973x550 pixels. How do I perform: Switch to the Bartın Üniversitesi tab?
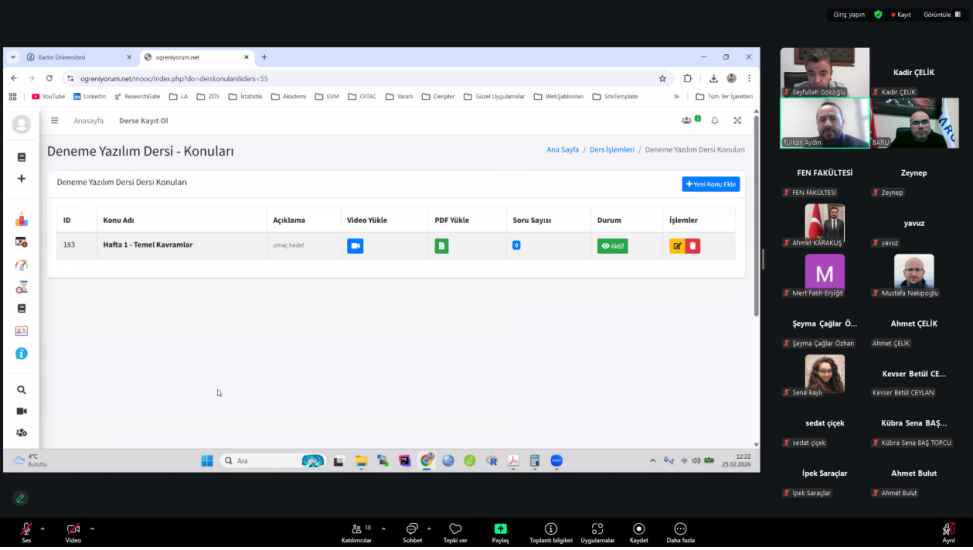tap(78, 57)
